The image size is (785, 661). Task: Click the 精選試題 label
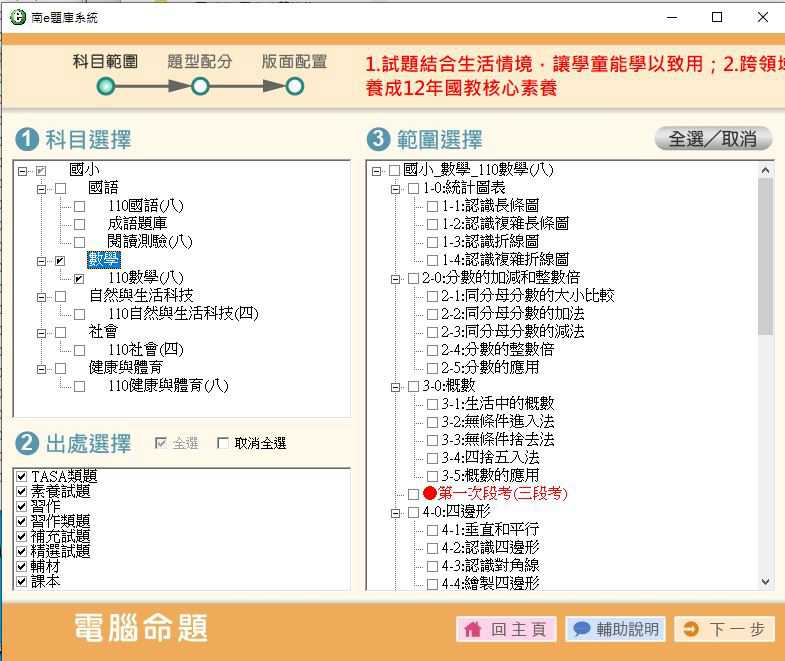point(61,551)
